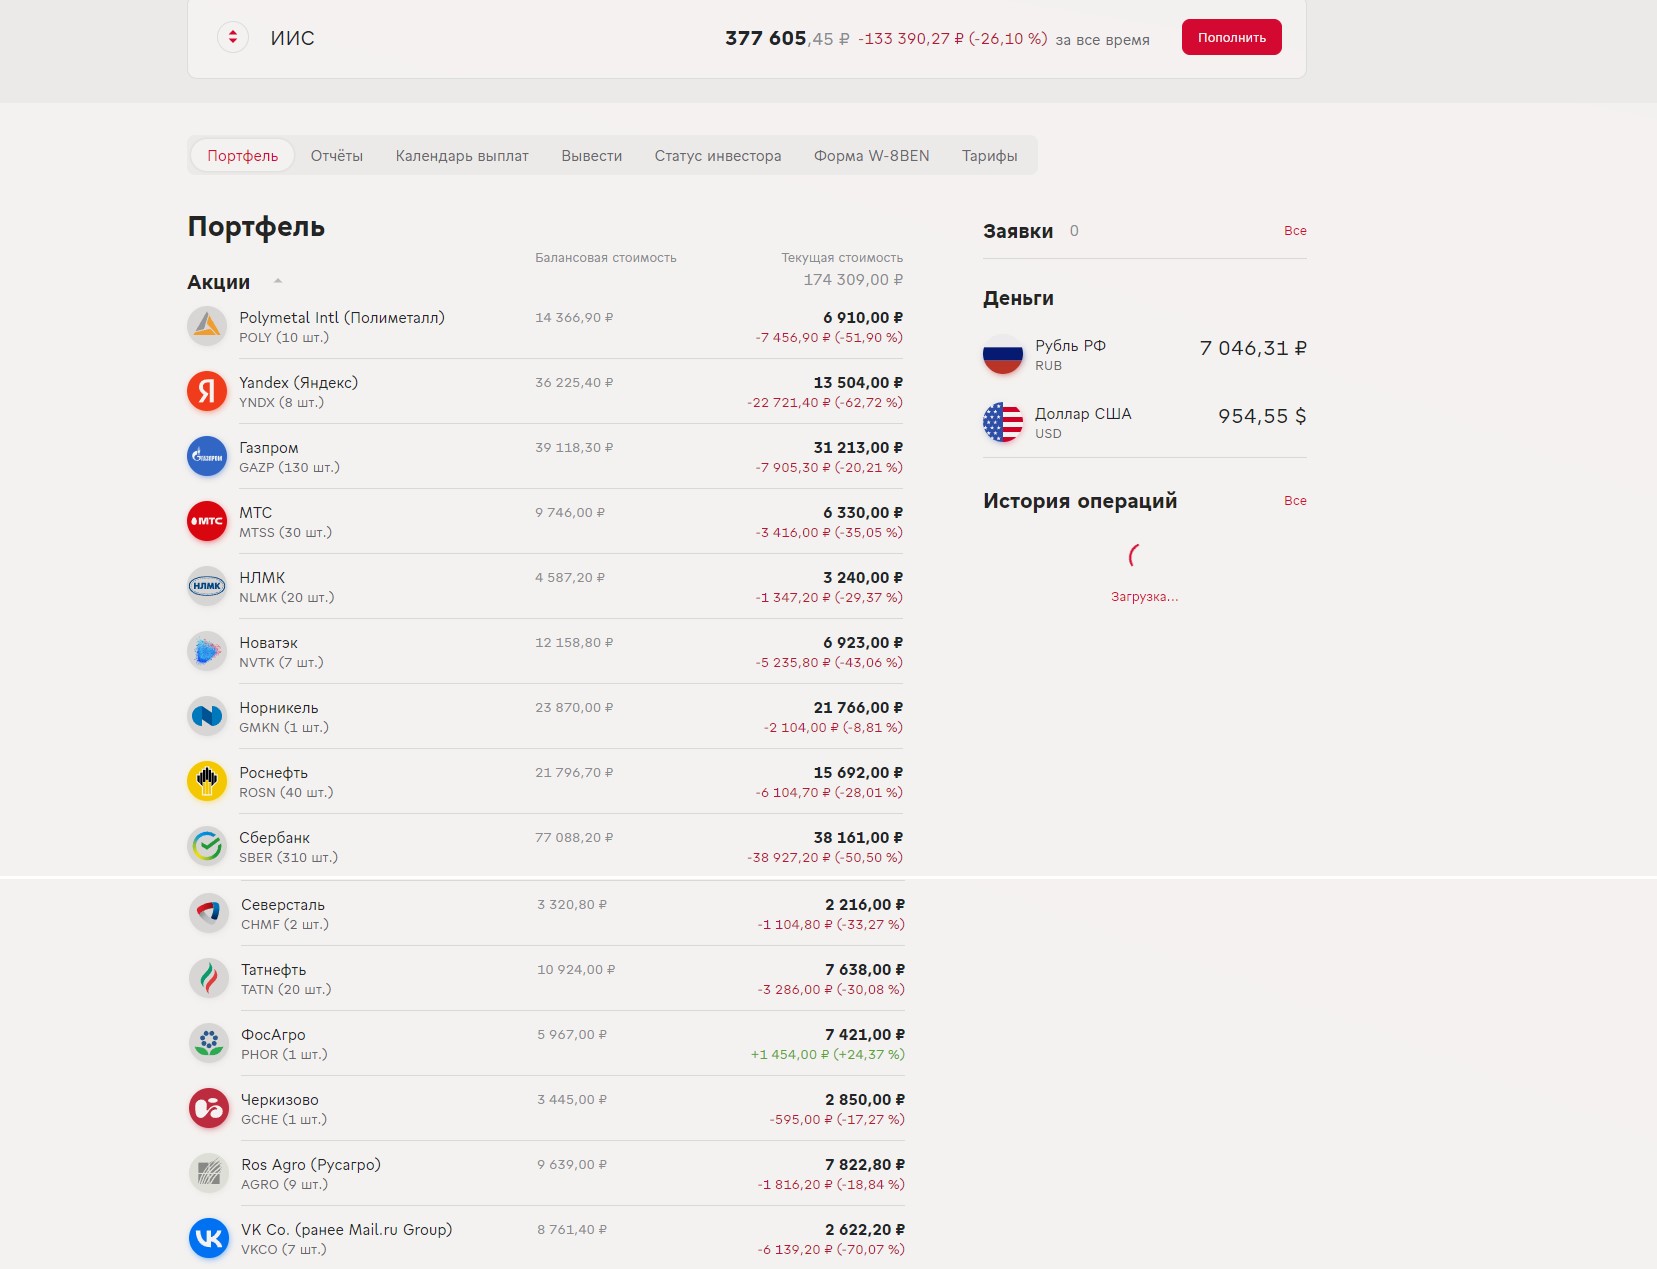The width and height of the screenshot is (1657, 1269).
Task: Open the Тарифы tab
Action: click(x=990, y=156)
